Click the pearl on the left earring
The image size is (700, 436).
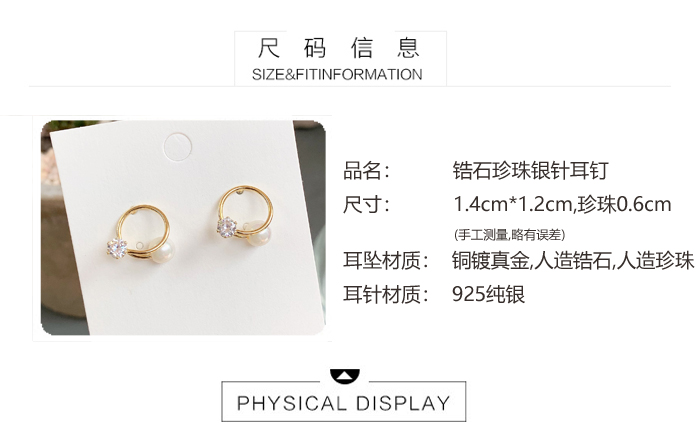[161, 250]
